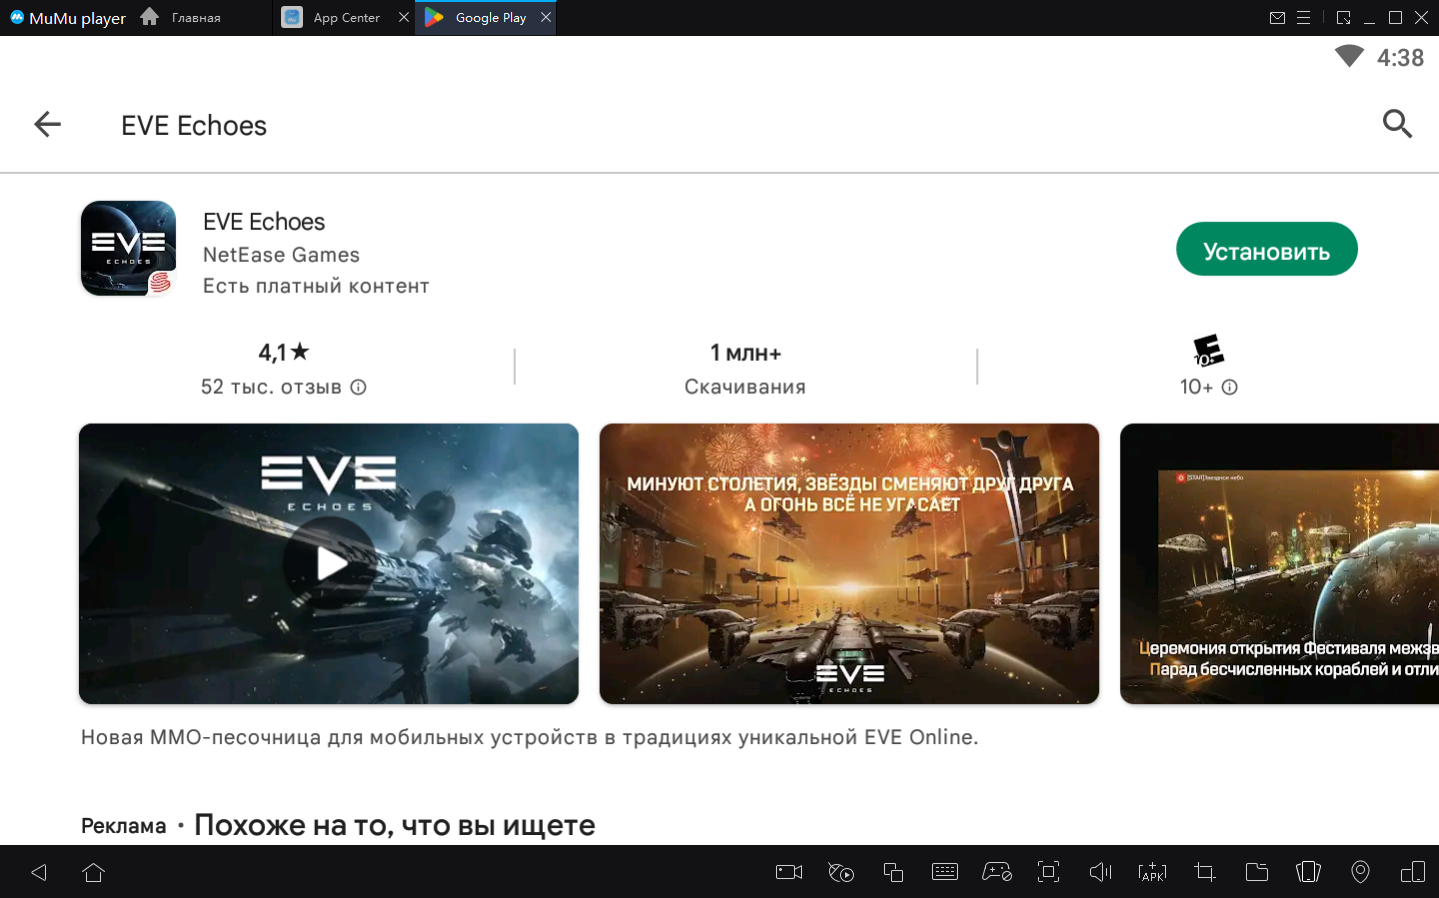Open the virtual location pin tool
This screenshot has width=1439, height=898.
(1360, 872)
